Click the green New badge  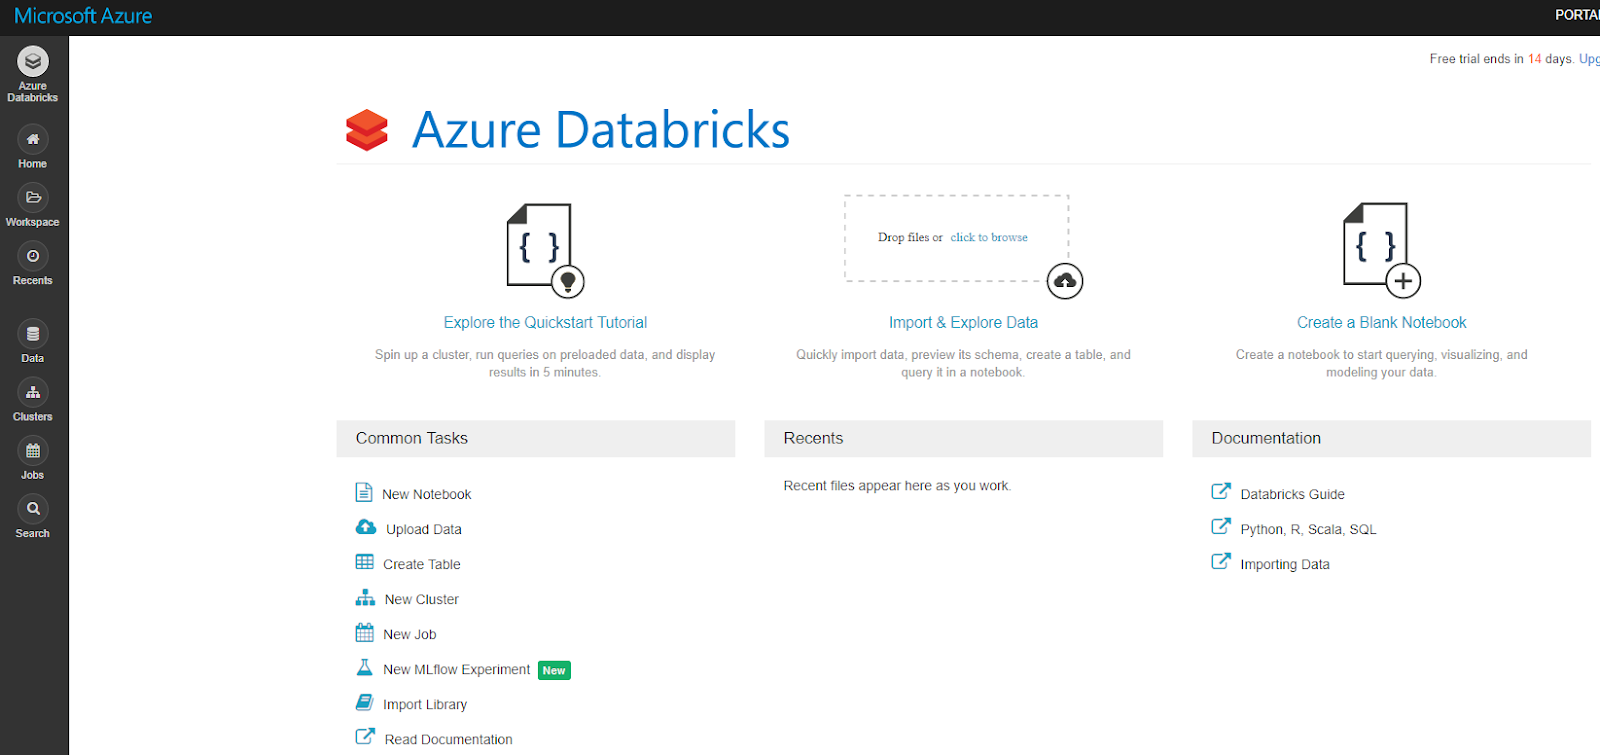point(554,670)
